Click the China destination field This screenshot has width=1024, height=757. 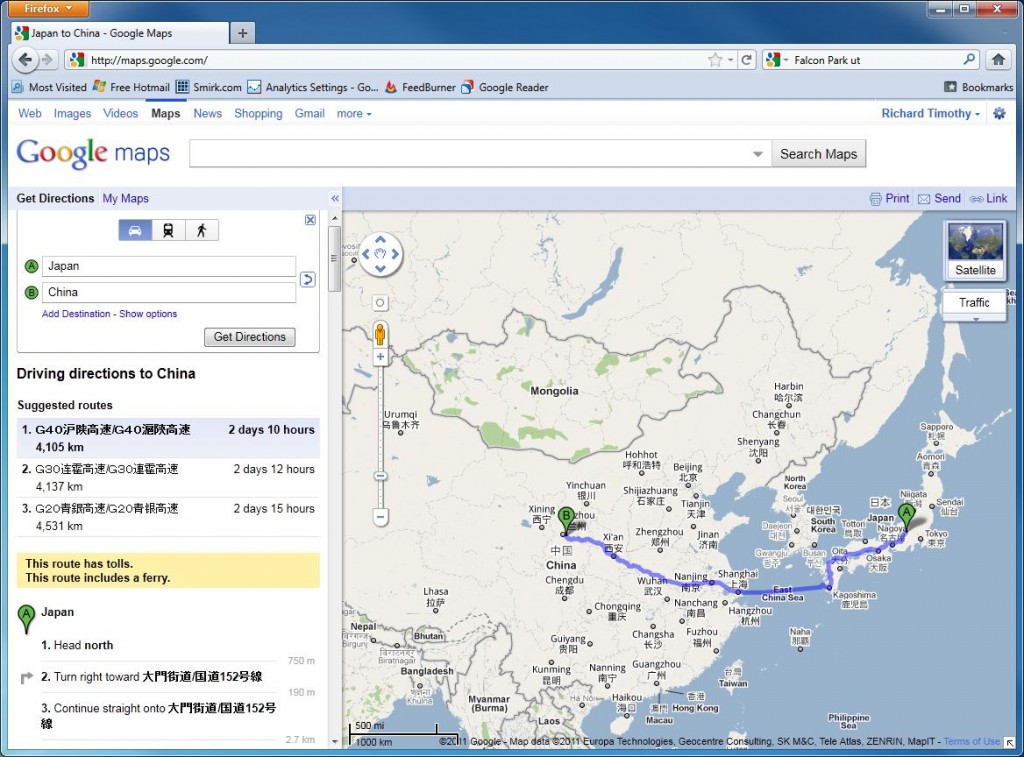coord(168,292)
